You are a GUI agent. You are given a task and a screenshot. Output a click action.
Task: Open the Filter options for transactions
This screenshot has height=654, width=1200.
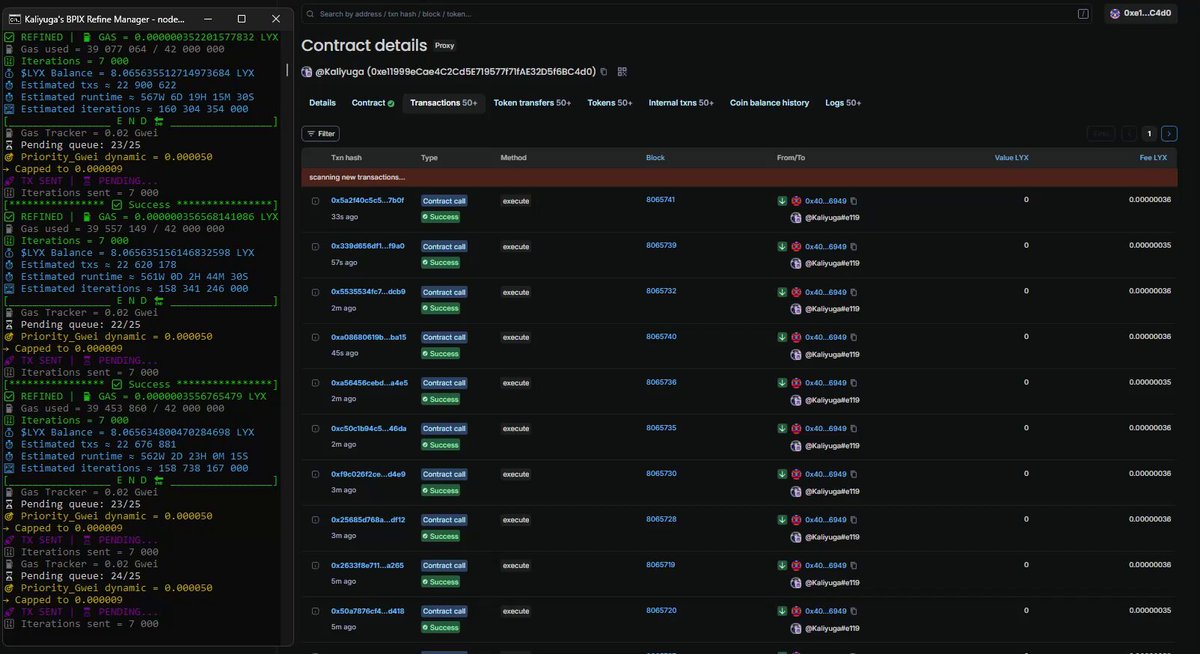click(321, 133)
